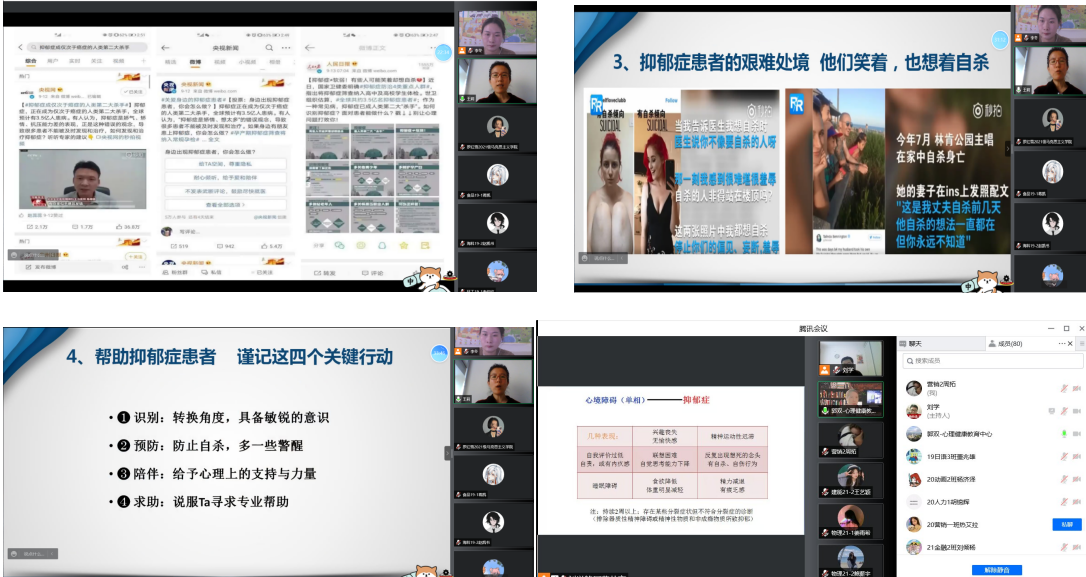Select poll option 给TA空间，尊重隐私
Image resolution: width=1086 pixels, height=577 pixels.
pyautogui.click(x=224, y=163)
